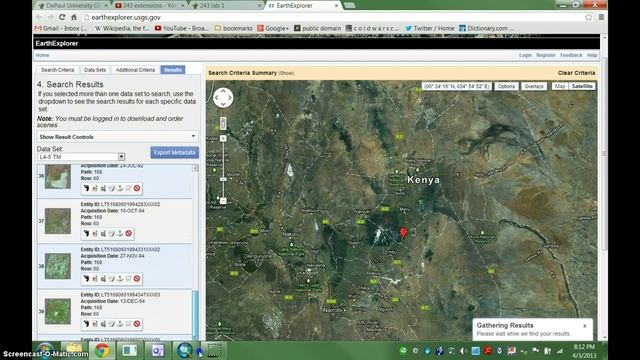Switch map to Map view
640x360 pixels.
coord(560,86)
